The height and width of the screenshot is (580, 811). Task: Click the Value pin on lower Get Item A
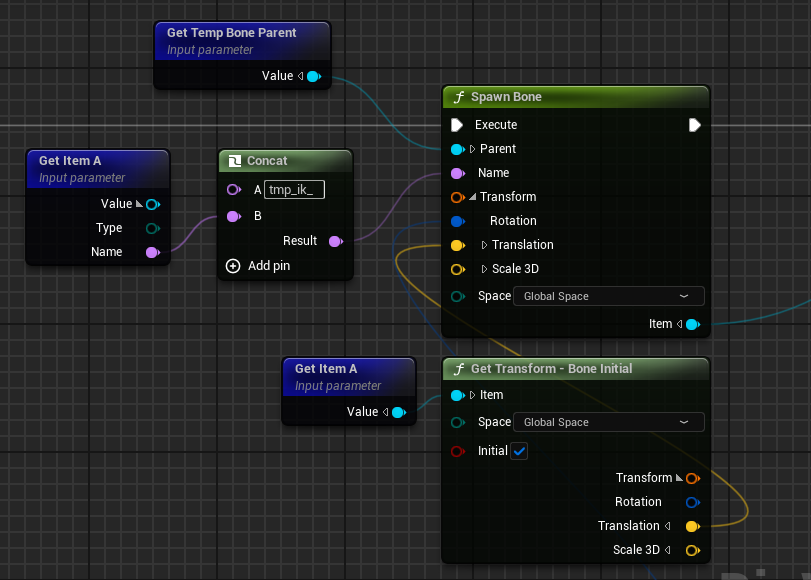coord(399,412)
